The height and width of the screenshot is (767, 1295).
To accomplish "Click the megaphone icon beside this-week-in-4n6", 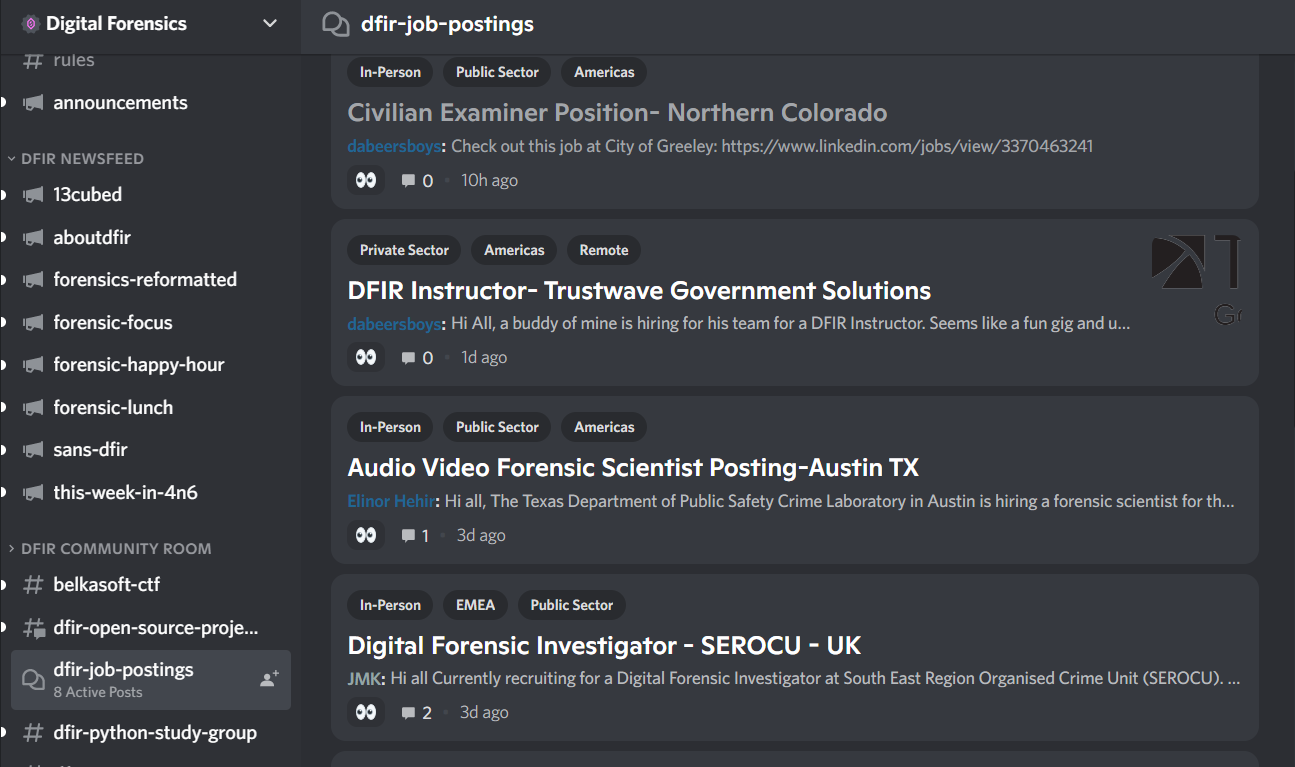I will (x=33, y=493).
